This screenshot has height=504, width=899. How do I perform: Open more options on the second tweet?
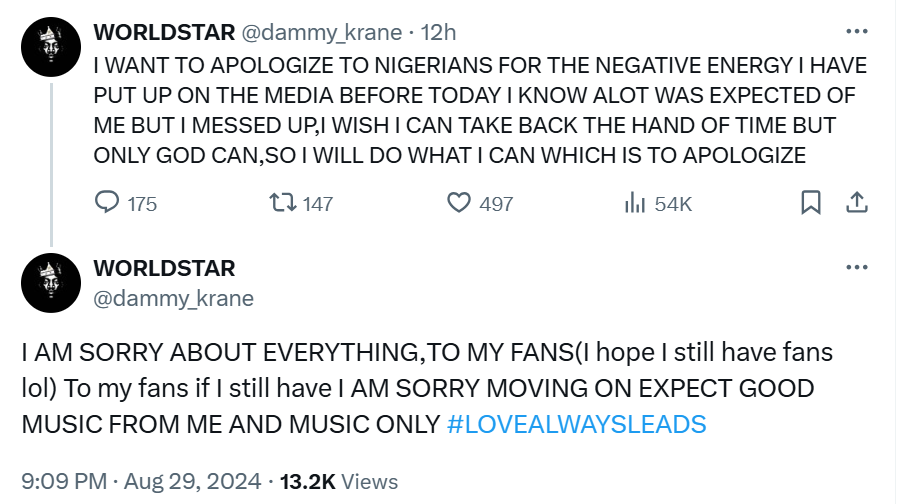tap(856, 268)
